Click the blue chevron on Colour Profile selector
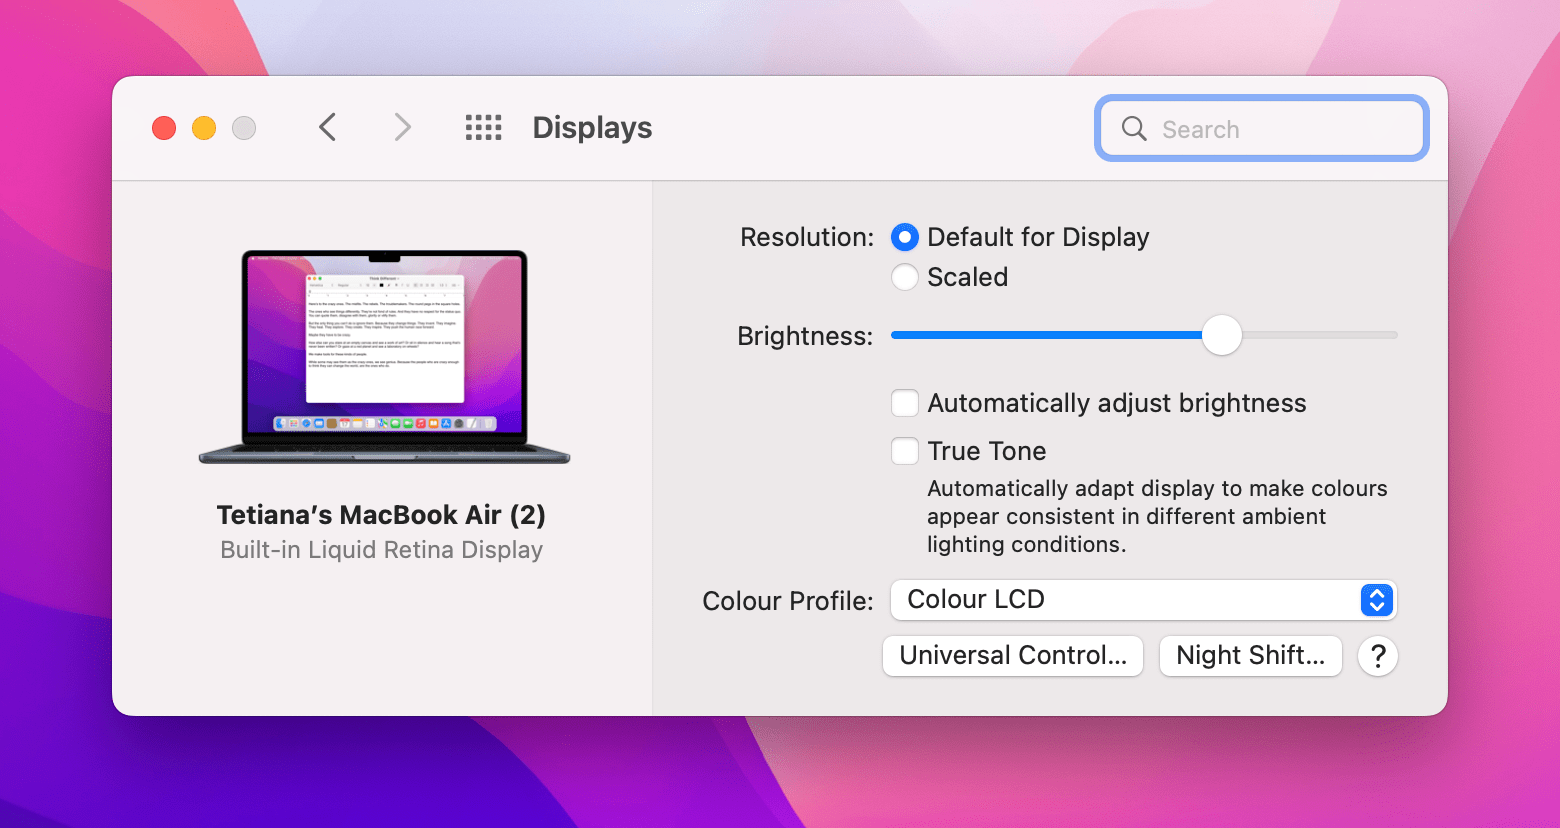The width and height of the screenshot is (1560, 828). point(1376,600)
